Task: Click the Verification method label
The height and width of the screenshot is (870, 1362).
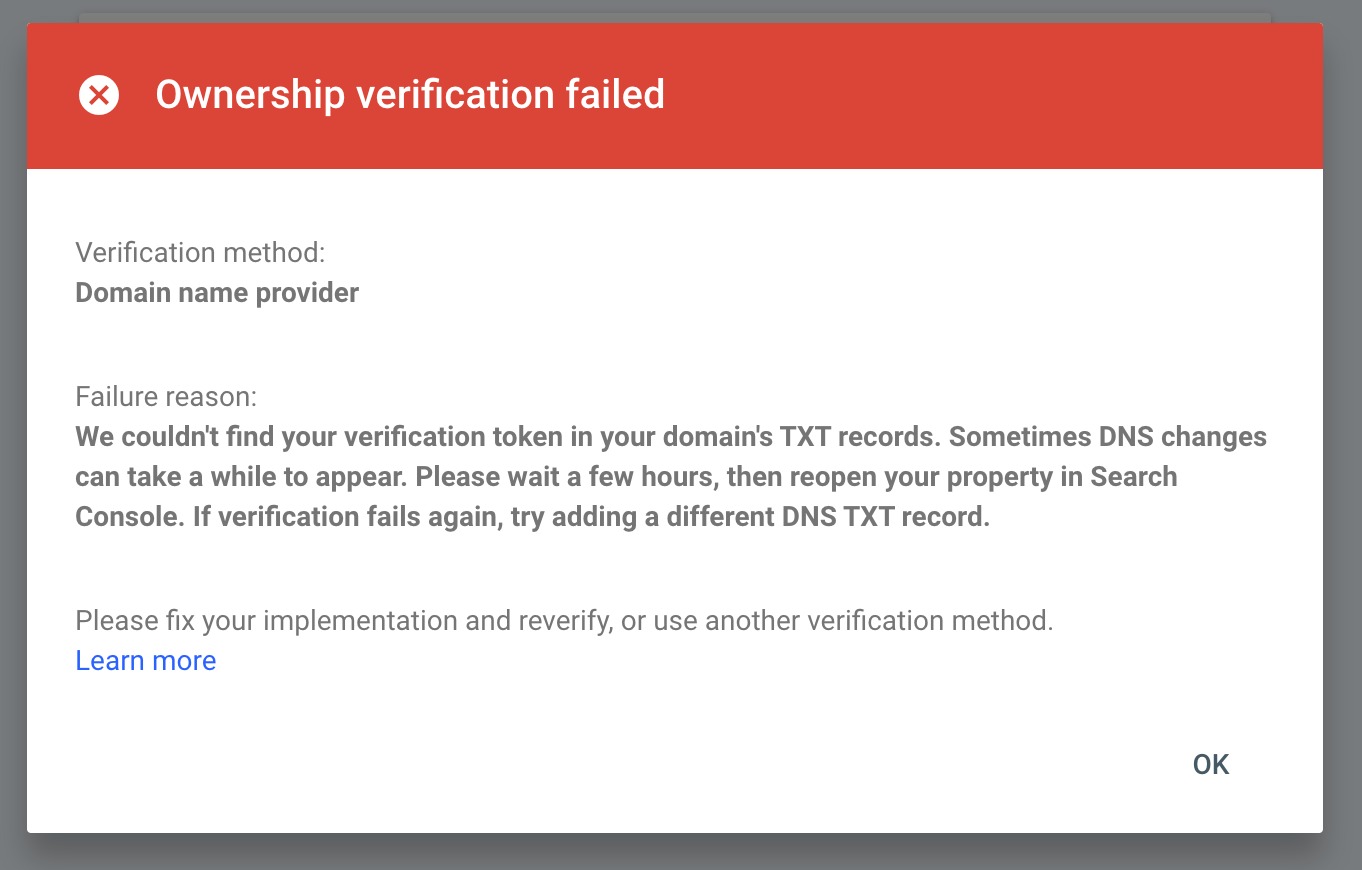Action: pos(199,253)
